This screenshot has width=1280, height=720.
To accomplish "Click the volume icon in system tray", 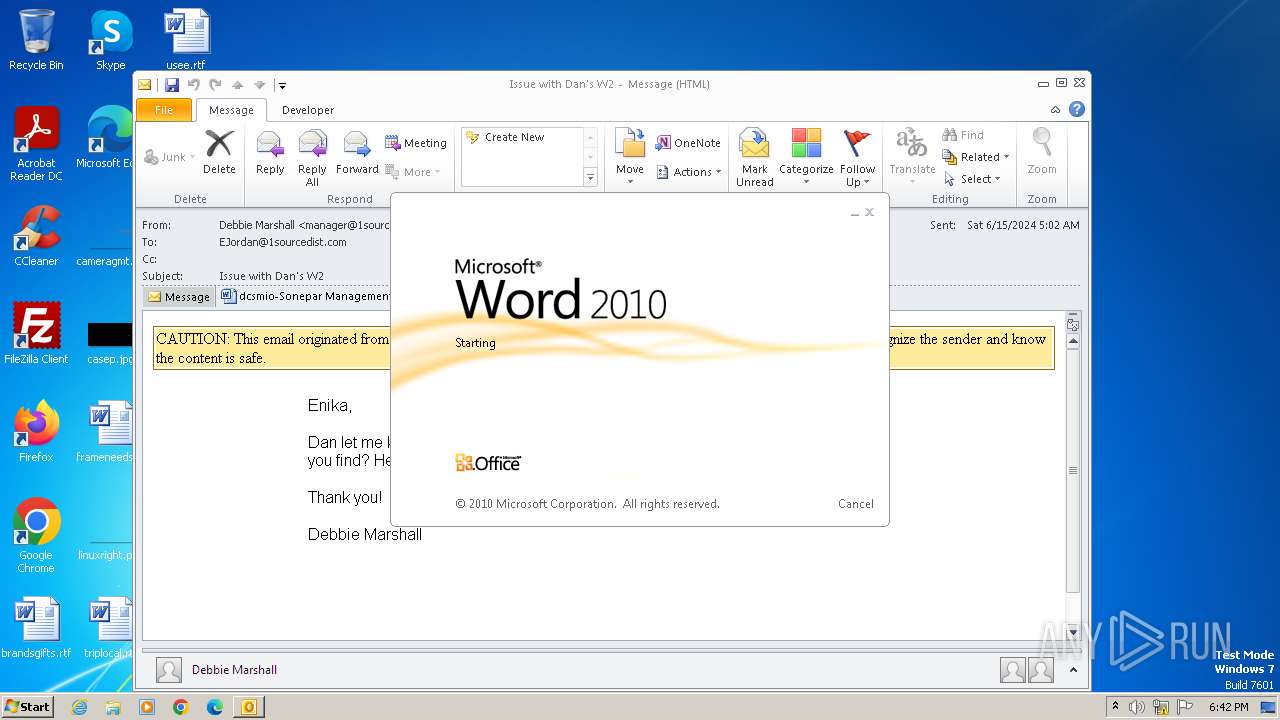I will point(1137,707).
